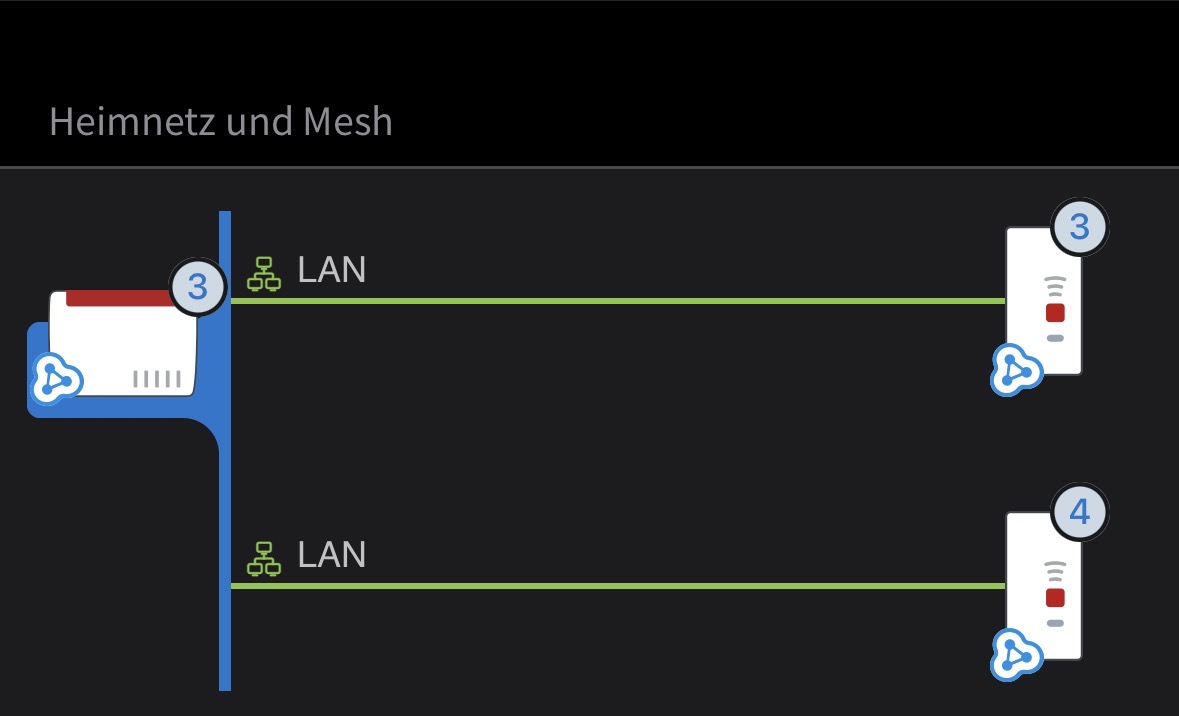Click the Heimnetz und Mesh heading
The width and height of the screenshot is (1179, 716).
(x=221, y=121)
